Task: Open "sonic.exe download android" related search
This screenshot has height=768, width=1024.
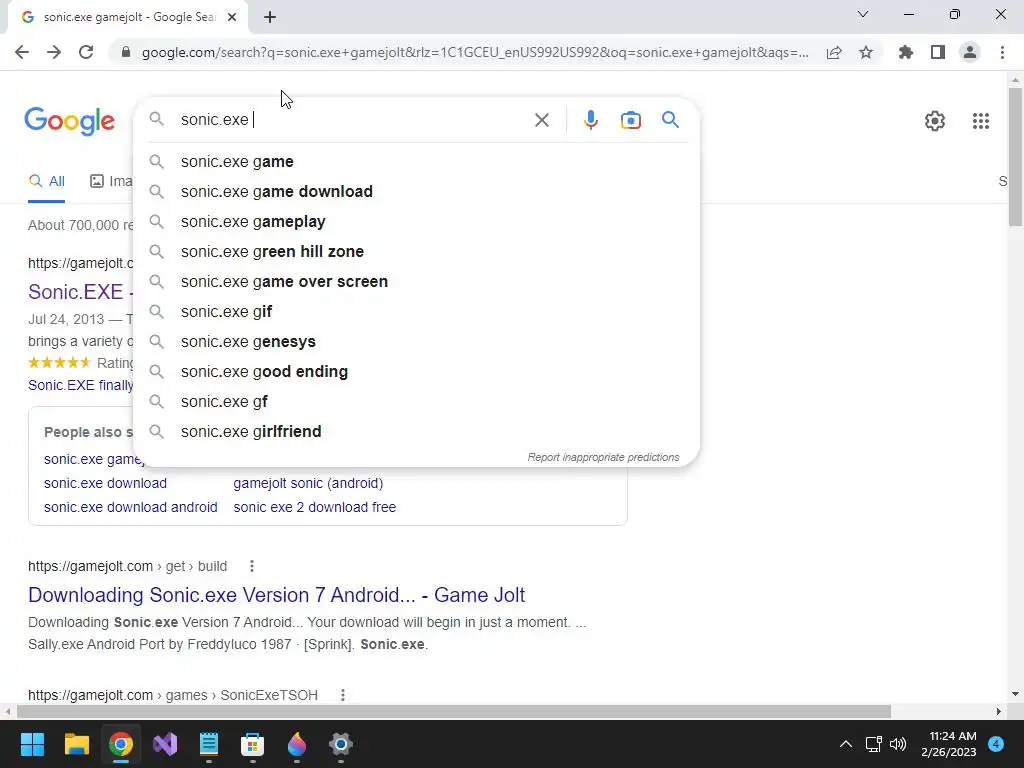Action: (x=131, y=507)
